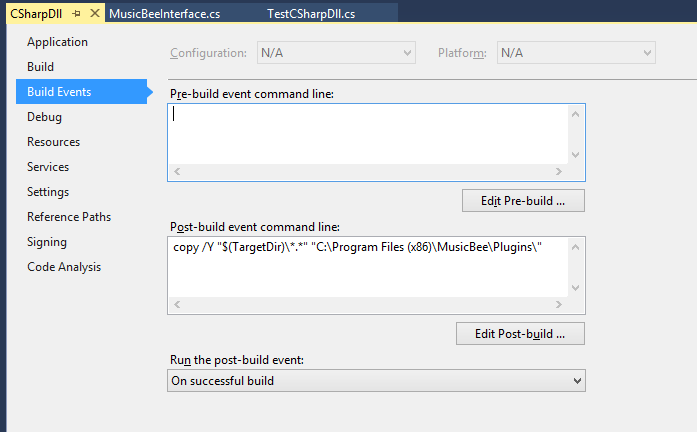697x432 pixels.
Task: Open the Configuration dropdown
Action: (x=335, y=53)
